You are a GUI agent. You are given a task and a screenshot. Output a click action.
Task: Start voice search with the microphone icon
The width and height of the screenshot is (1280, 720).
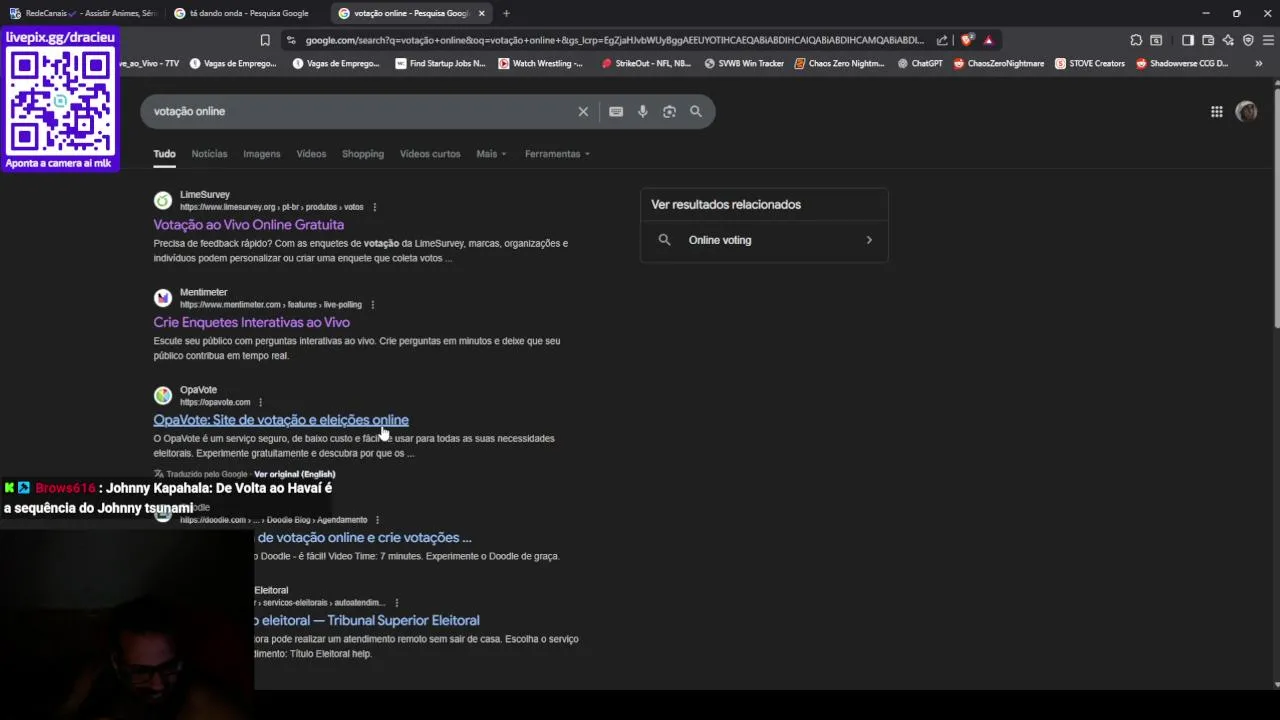pos(643,112)
